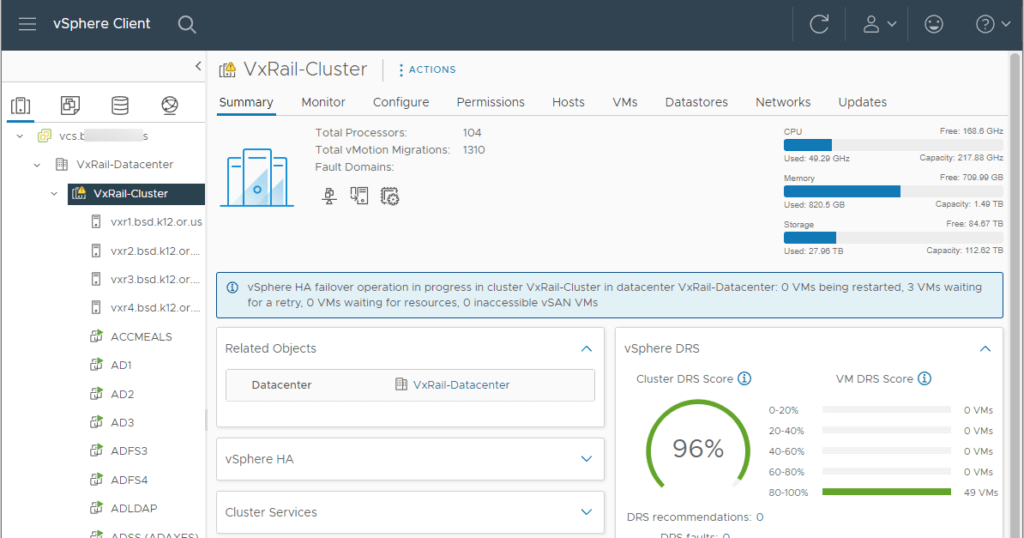Screen dimensions: 1024x538
Task: Click the ACCMEALS VM icon
Action: tap(96, 336)
